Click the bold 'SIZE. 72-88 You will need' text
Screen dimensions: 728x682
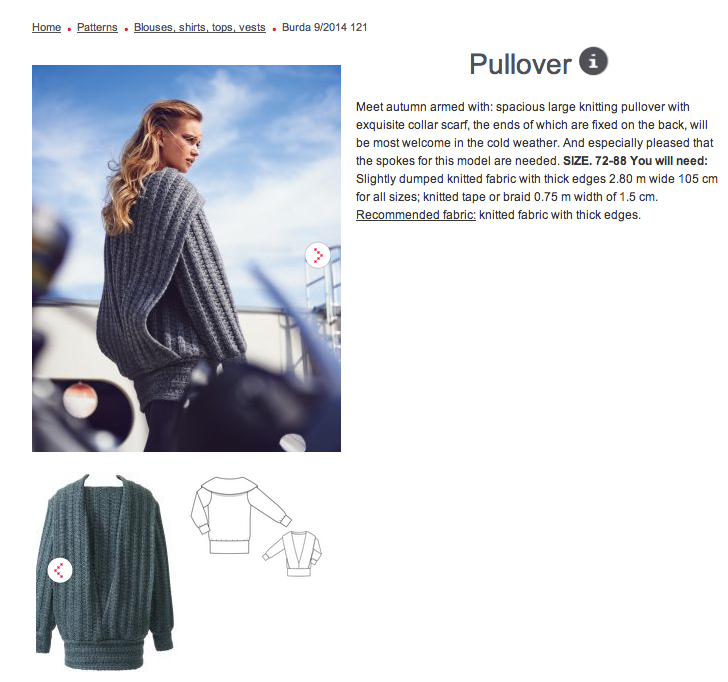(x=635, y=161)
